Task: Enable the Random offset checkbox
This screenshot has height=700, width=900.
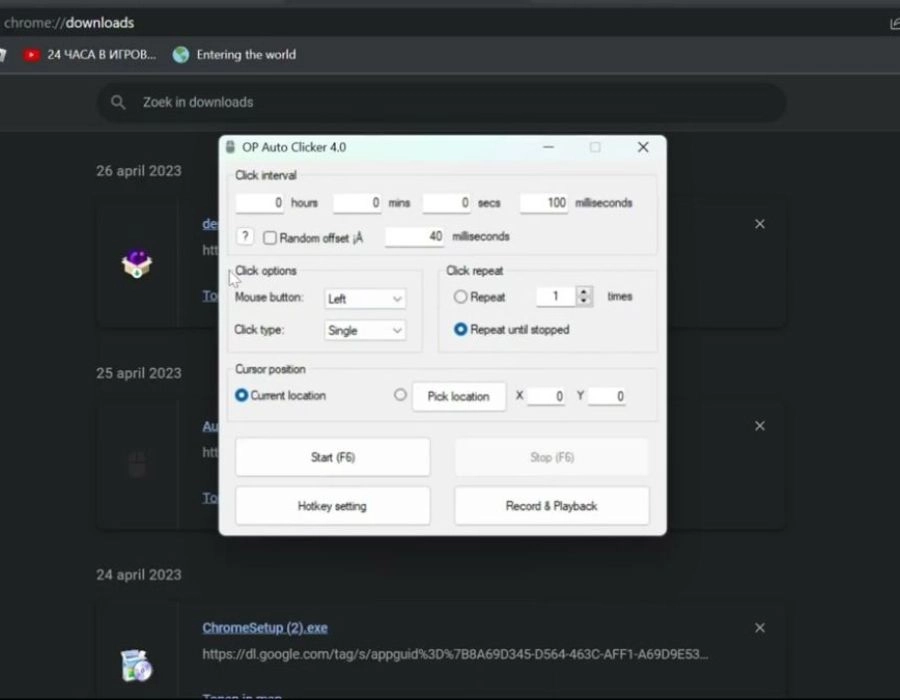Action: click(269, 237)
